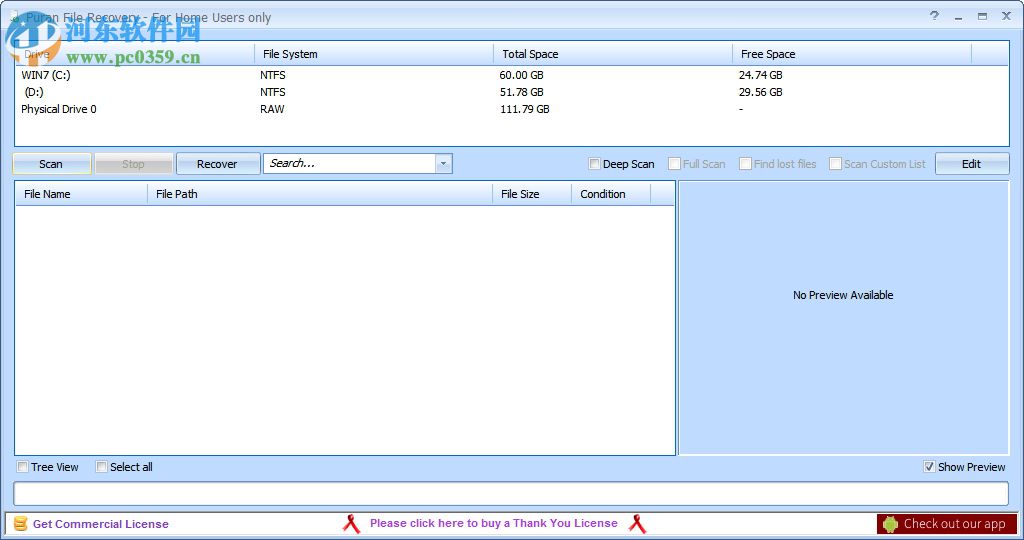Click the Edit button for custom list
Viewport: 1024px width, 540px height.
tap(972, 164)
